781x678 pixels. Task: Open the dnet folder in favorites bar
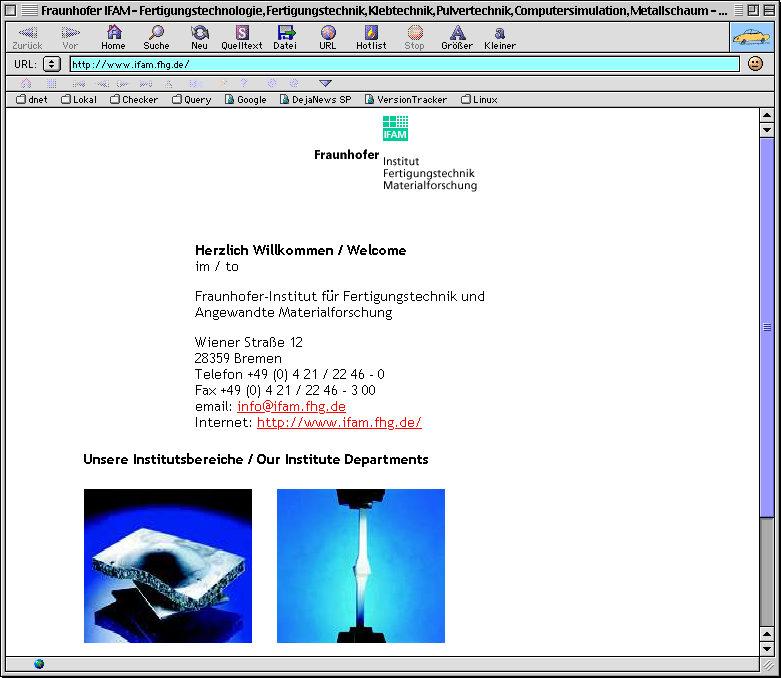pyautogui.click(x=32, y=100)
